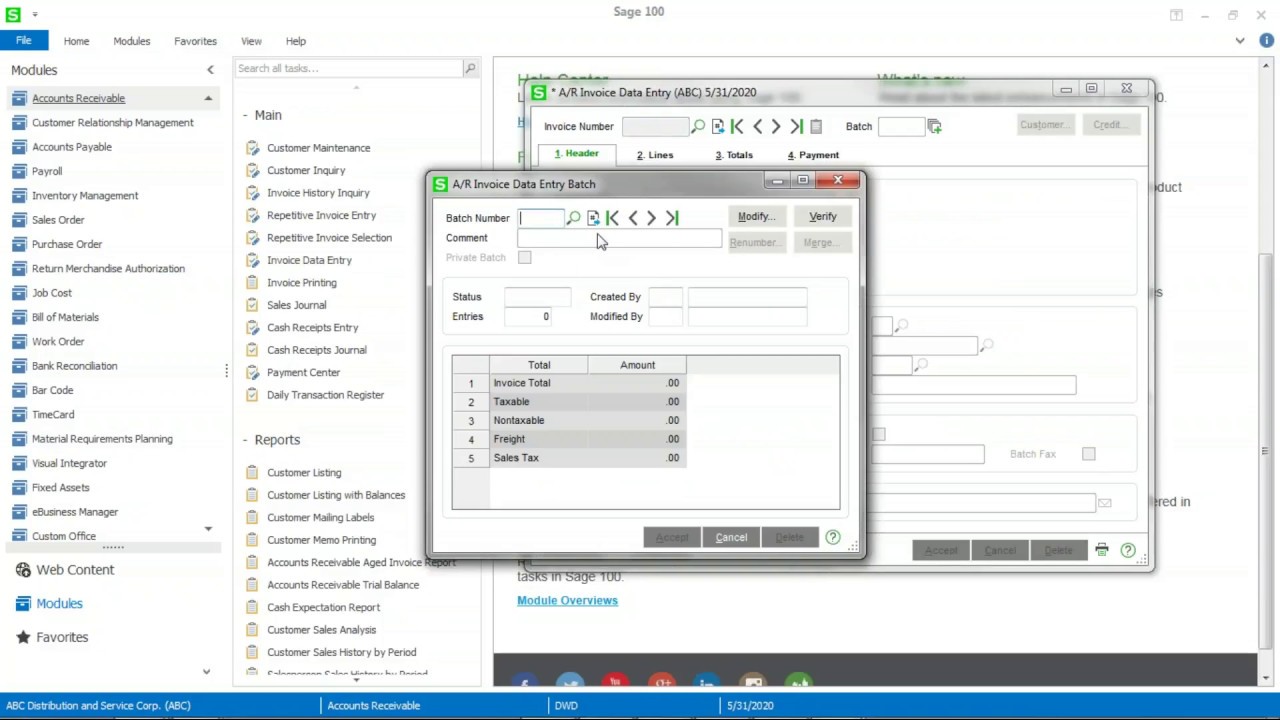Viewport: 1280px width, 720px height.
Task: Switch to the 2. Lines tab
Action: click(x=655, y=155)
